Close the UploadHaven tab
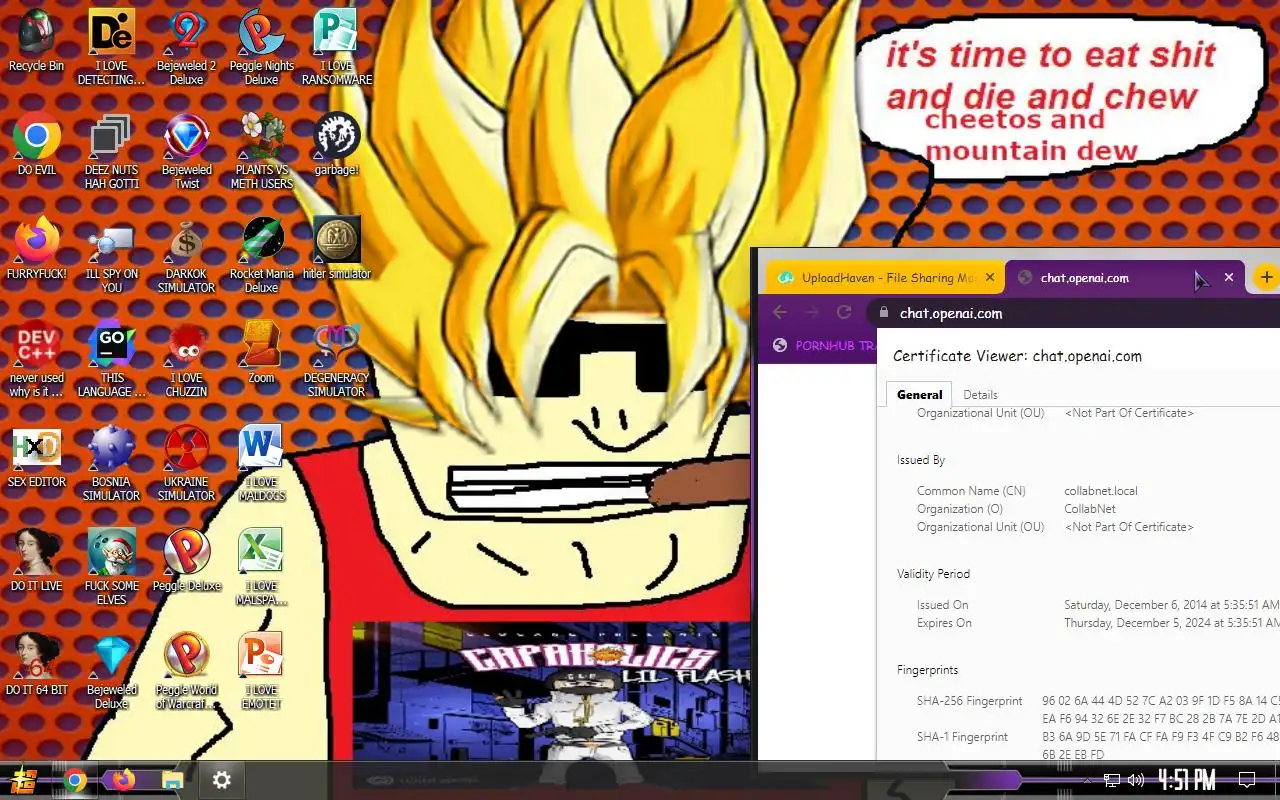The height and width of the screenshot is (800, 1280). tap(991, 278)
